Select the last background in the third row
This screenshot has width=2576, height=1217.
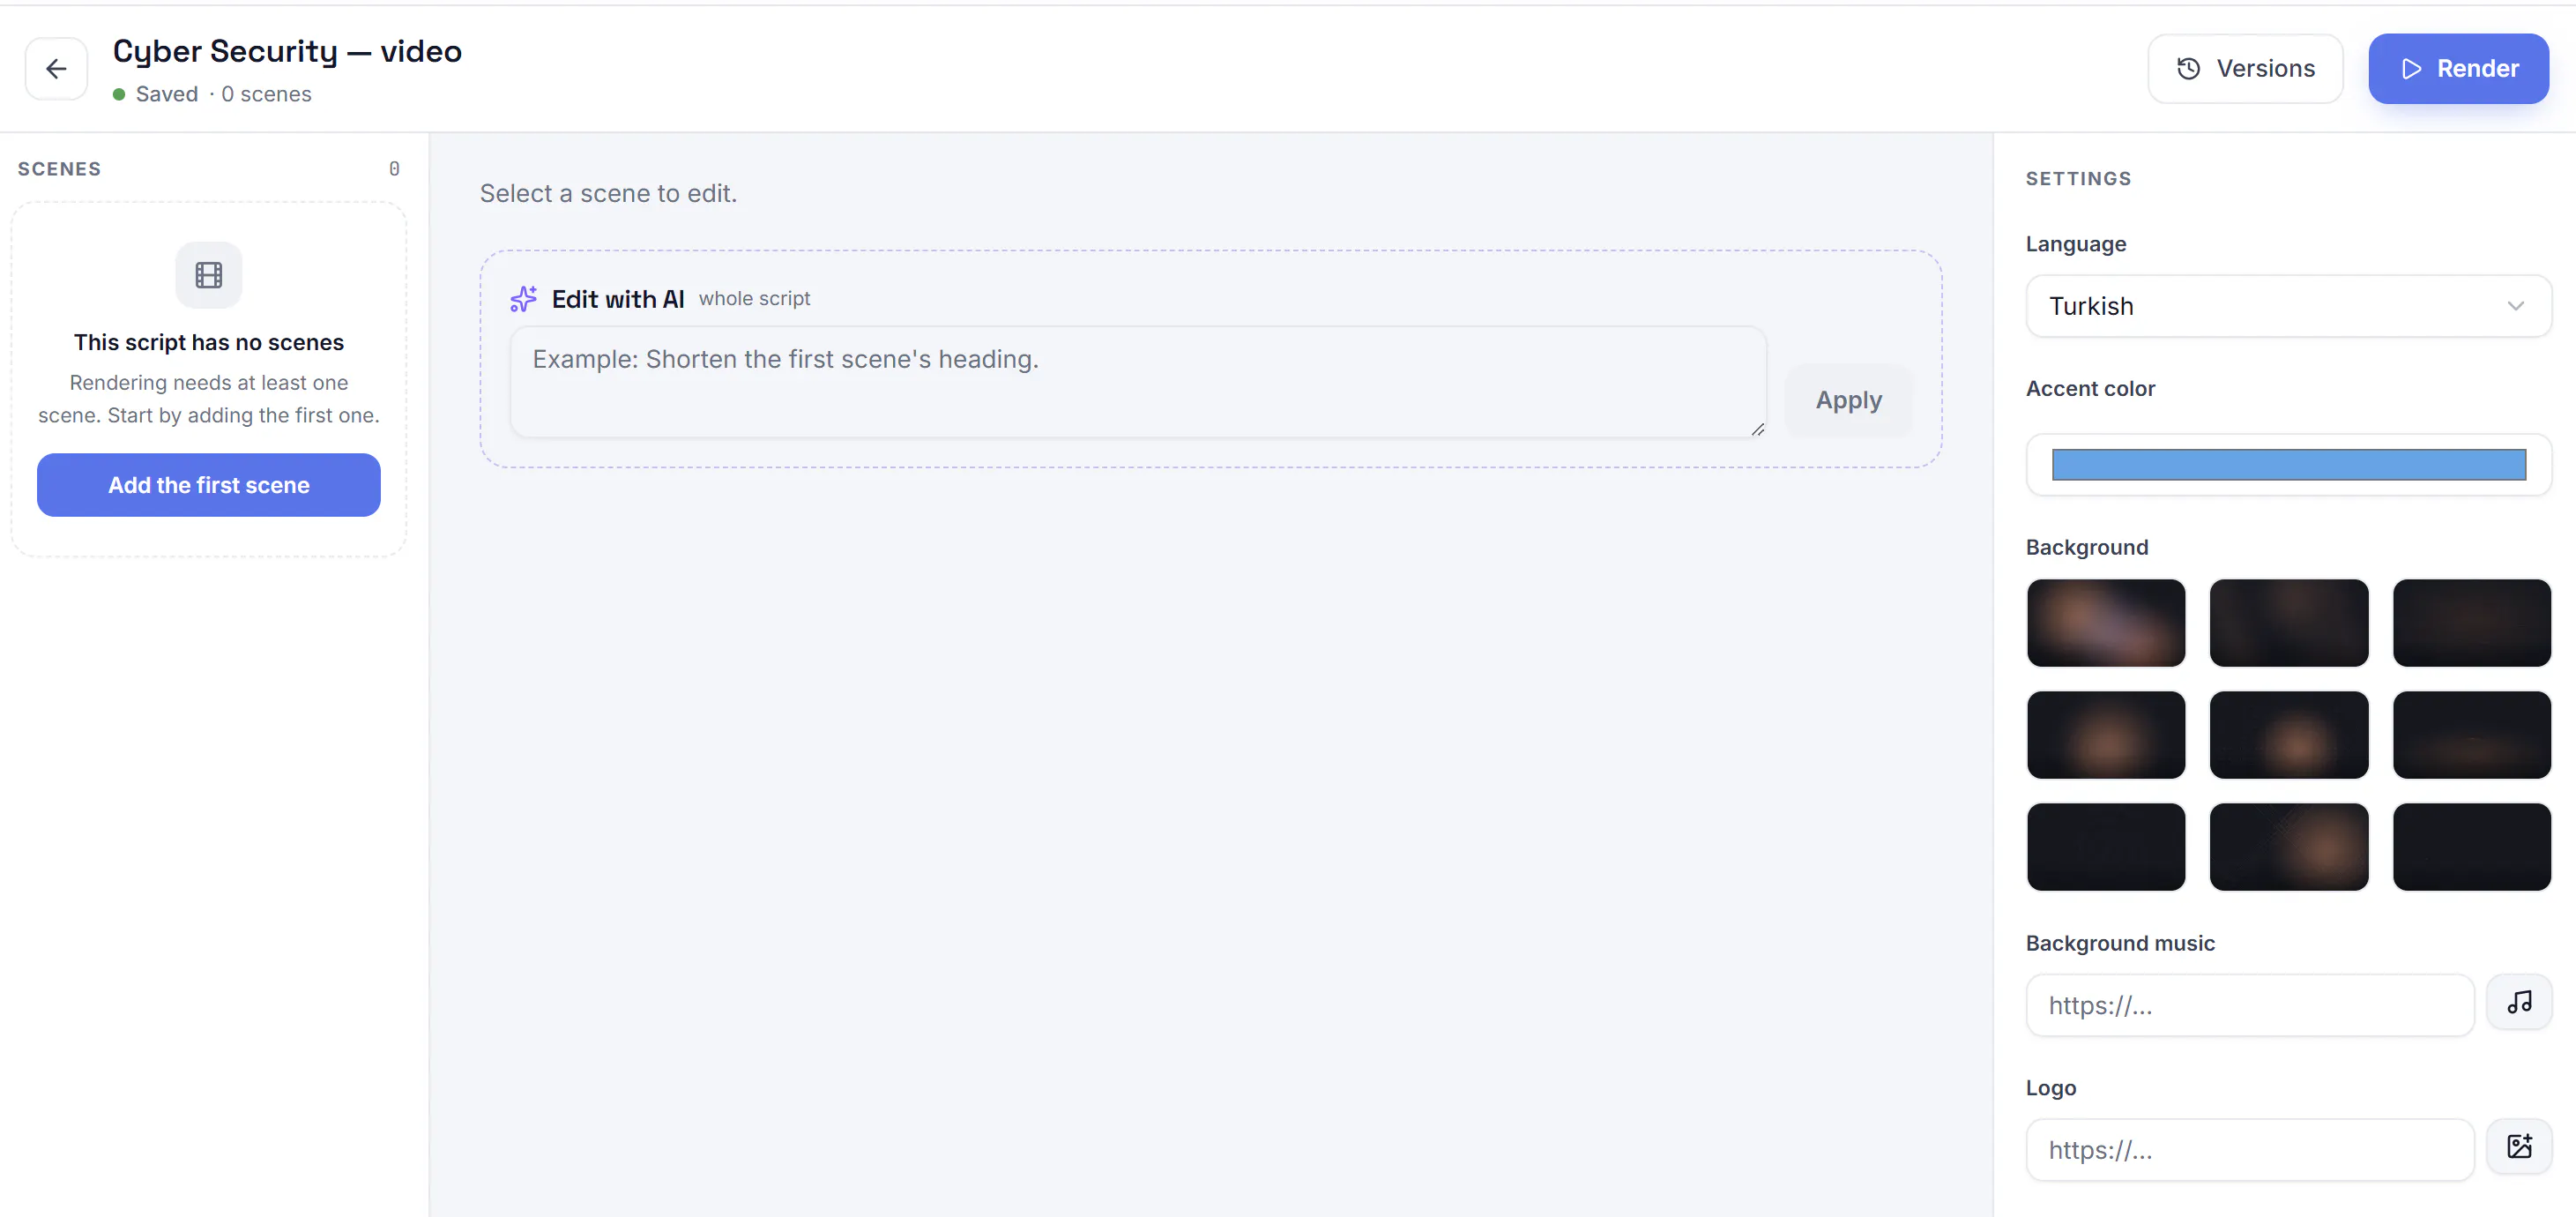coord(2471,847)
